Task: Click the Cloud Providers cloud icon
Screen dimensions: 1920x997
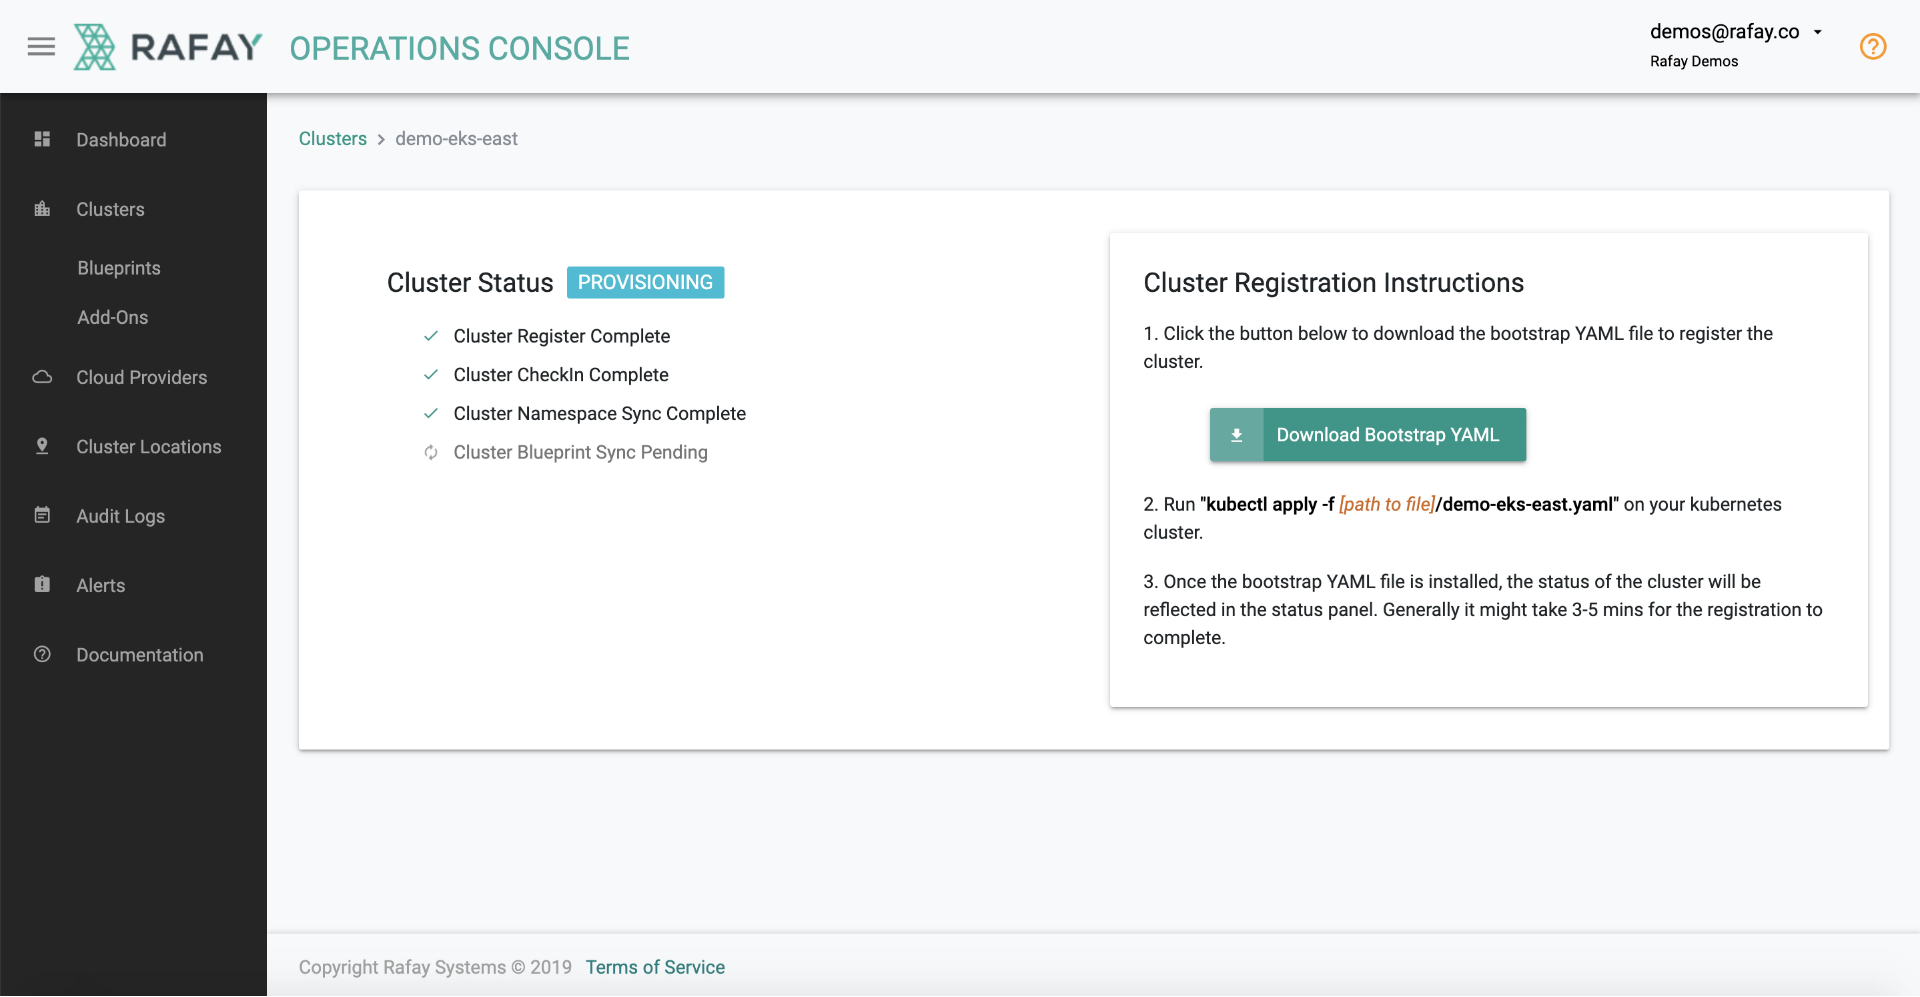Action: point(42,377)
